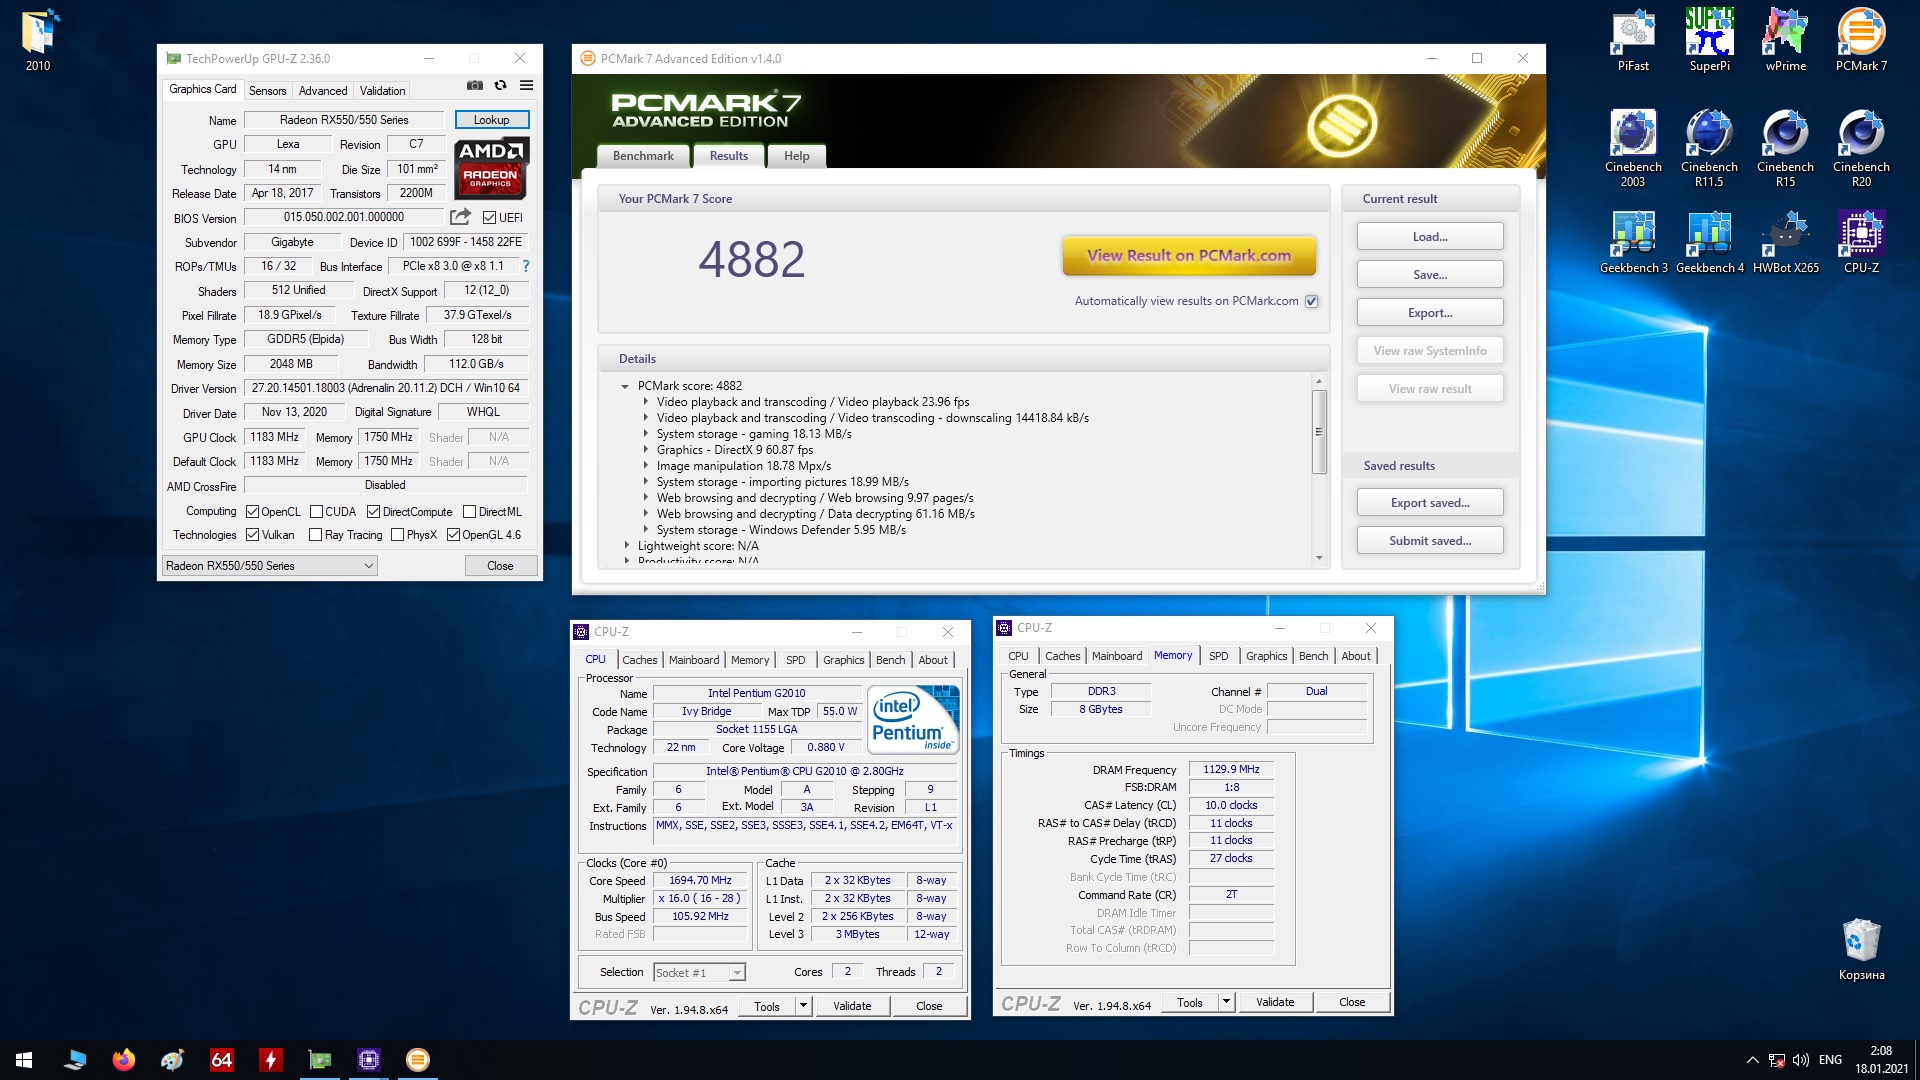Click the Details scrollbar up arrow
The image size is (1920, 1080).
pos(1319,381)
